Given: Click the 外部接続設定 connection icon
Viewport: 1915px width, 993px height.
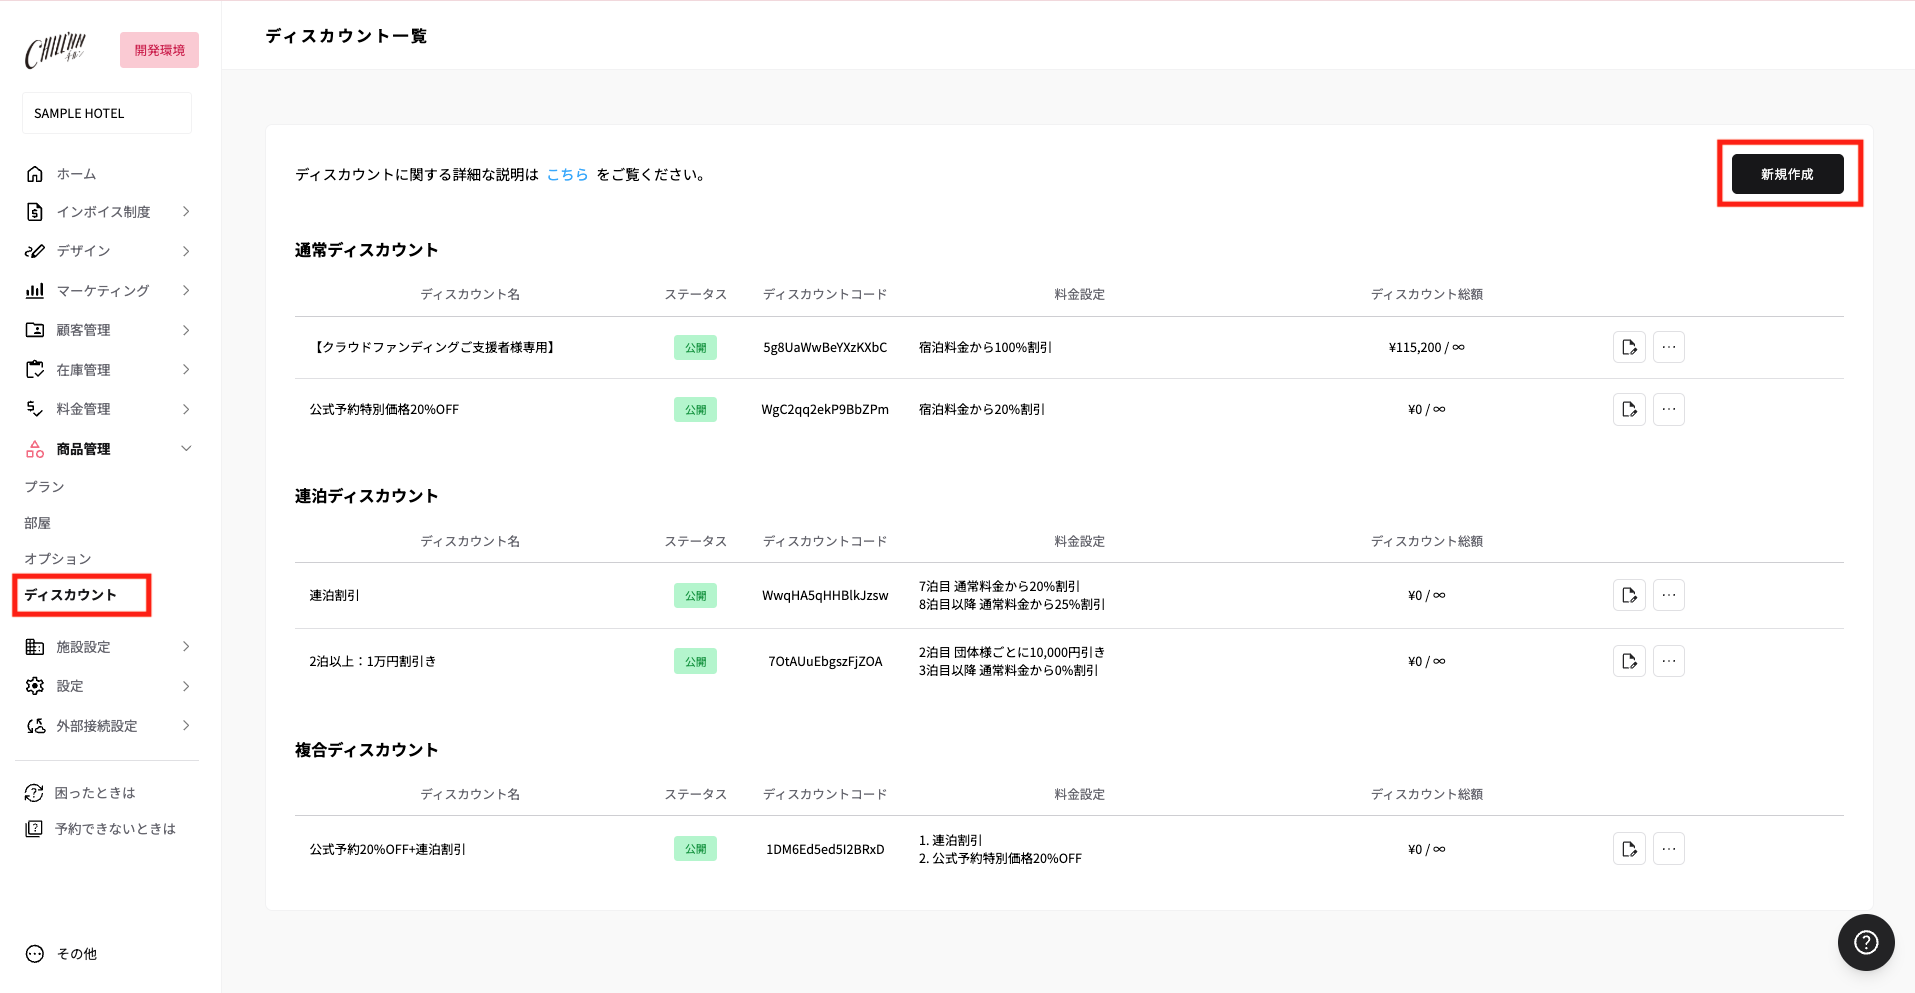Looking at the screenshot, I should tap(35, 726).
